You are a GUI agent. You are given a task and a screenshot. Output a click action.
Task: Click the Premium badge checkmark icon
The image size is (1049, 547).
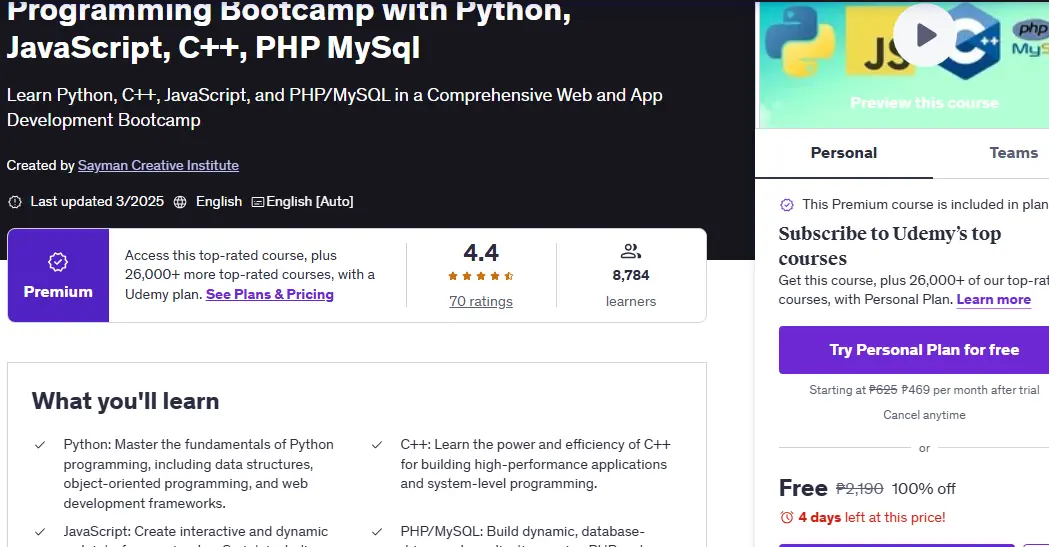tap(58, 262)
